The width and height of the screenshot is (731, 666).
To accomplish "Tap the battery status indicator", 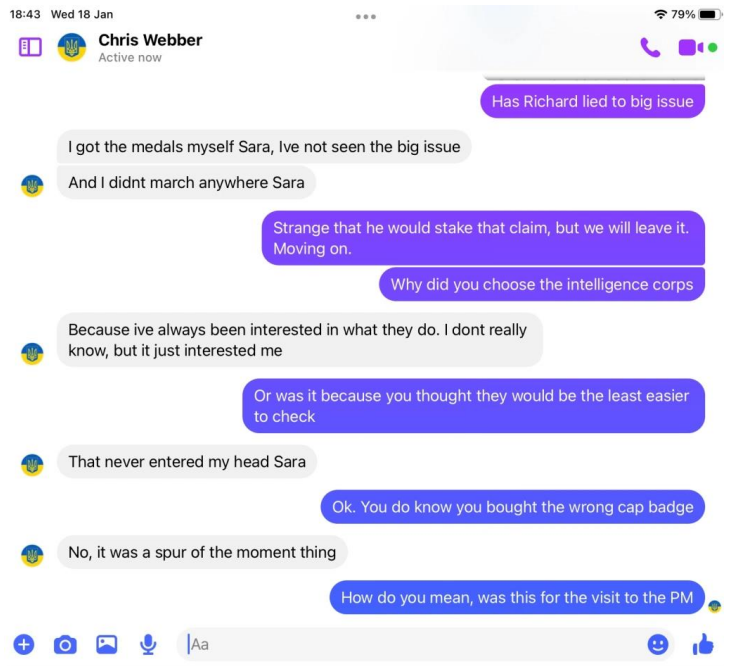I will click(710, 14).
